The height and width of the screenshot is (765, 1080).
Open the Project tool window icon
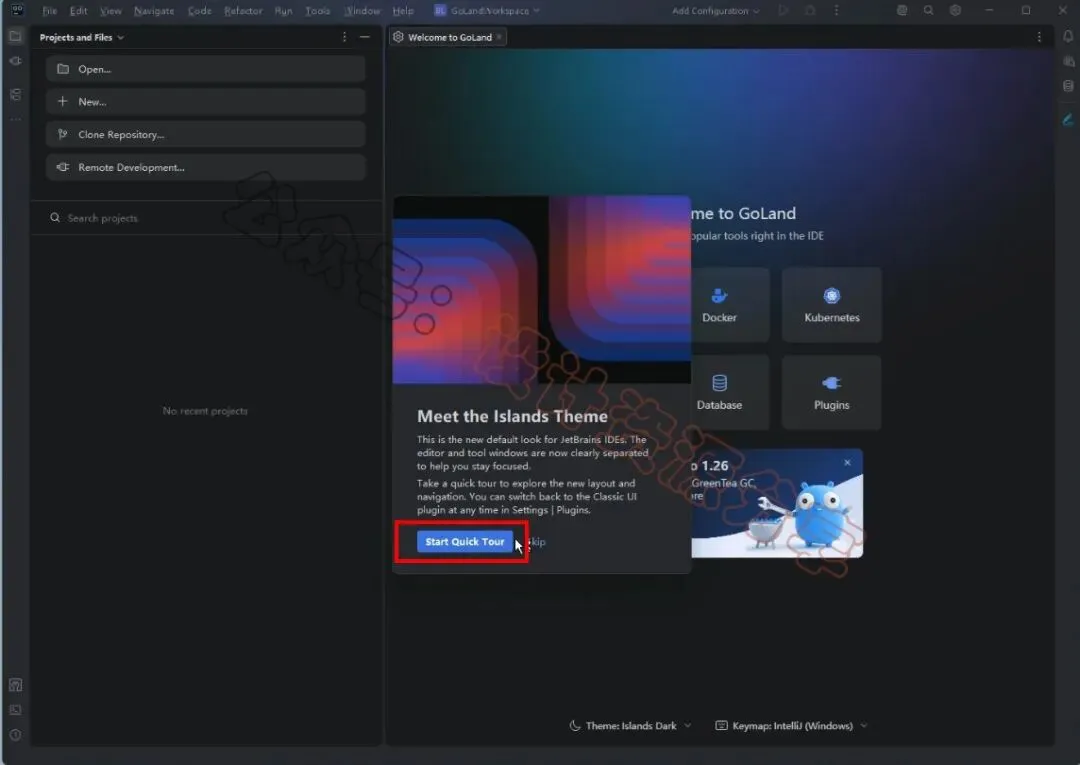coord(15,36)
